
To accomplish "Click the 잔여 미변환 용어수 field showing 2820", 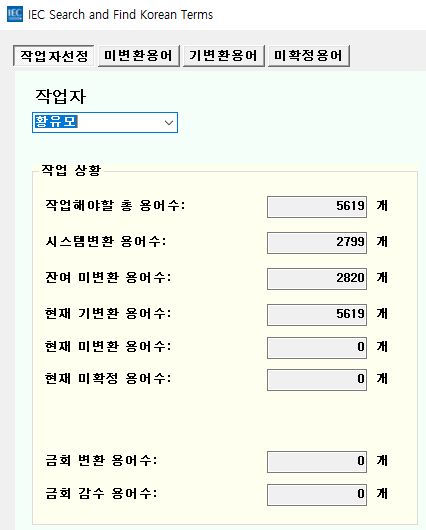I will click(317, 279).
